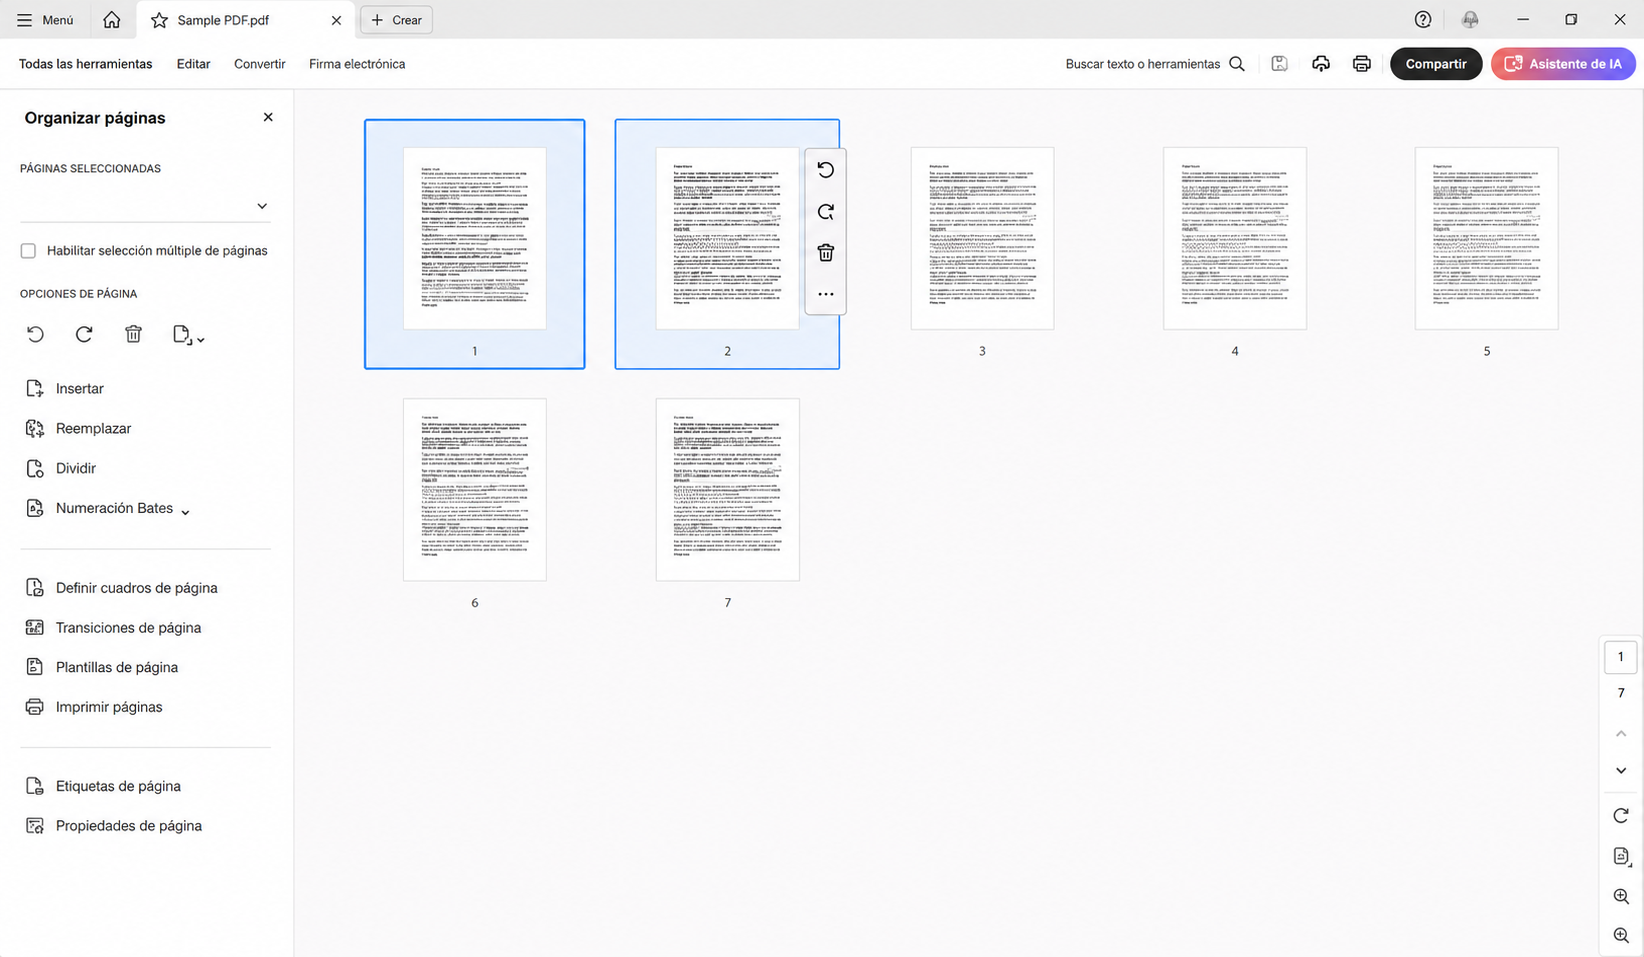Open the Editar menu
Viewport: 1644px width, 957px height.
tap(193, 64)
